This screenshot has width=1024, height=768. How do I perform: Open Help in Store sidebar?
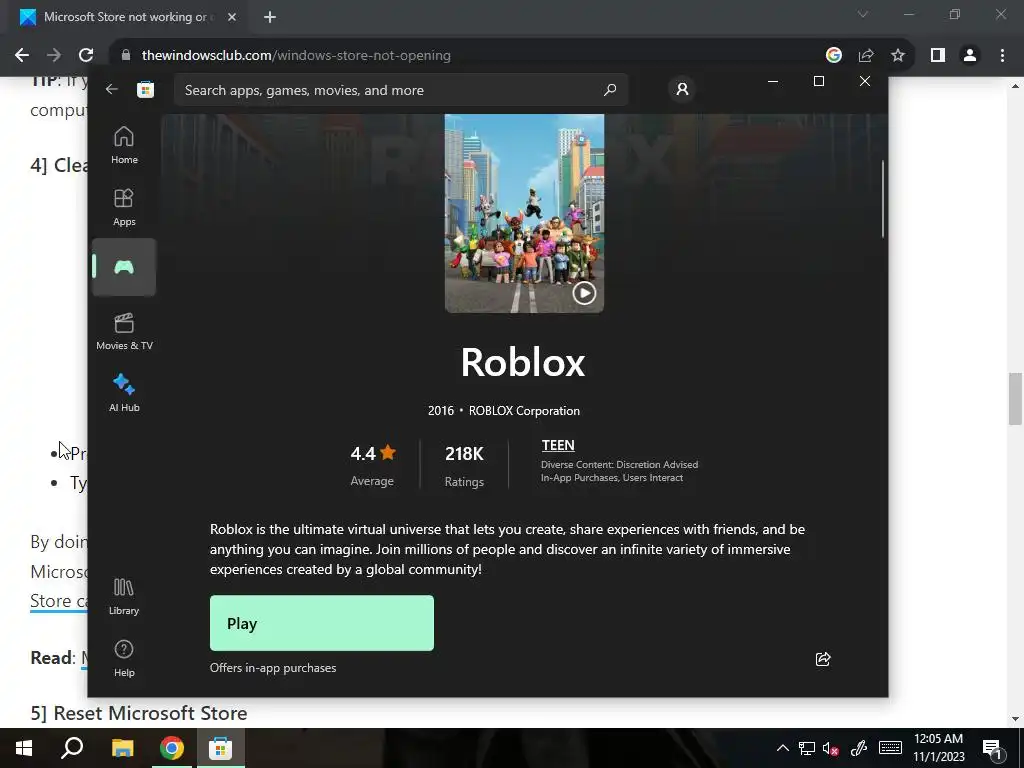pos(124,658)
